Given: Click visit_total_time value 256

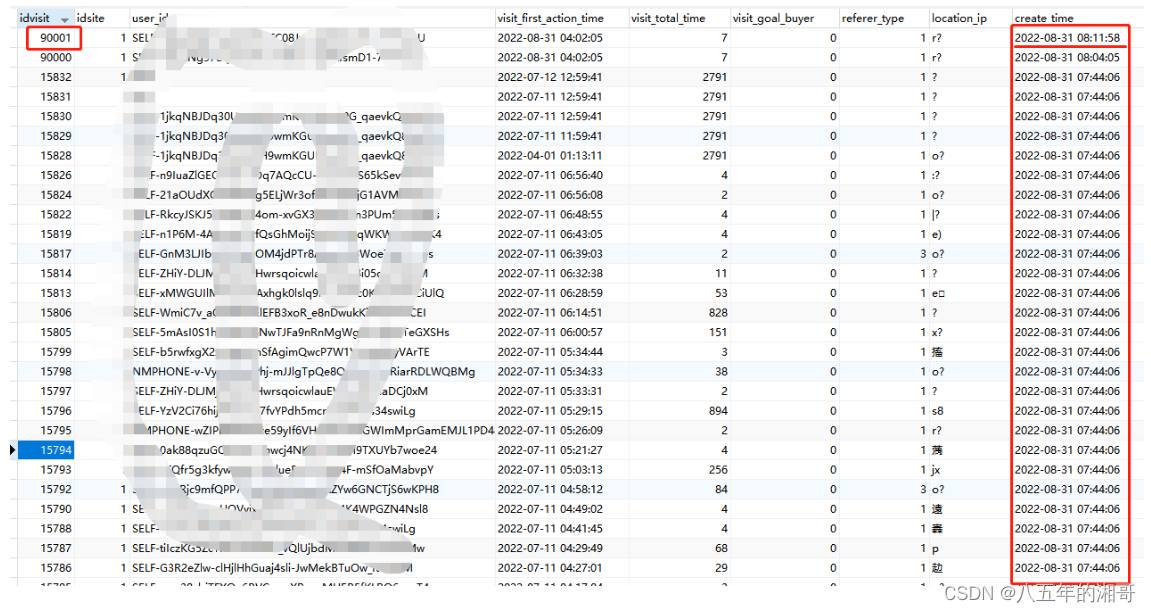Looking at the screenshot, I should click(718, 470).
